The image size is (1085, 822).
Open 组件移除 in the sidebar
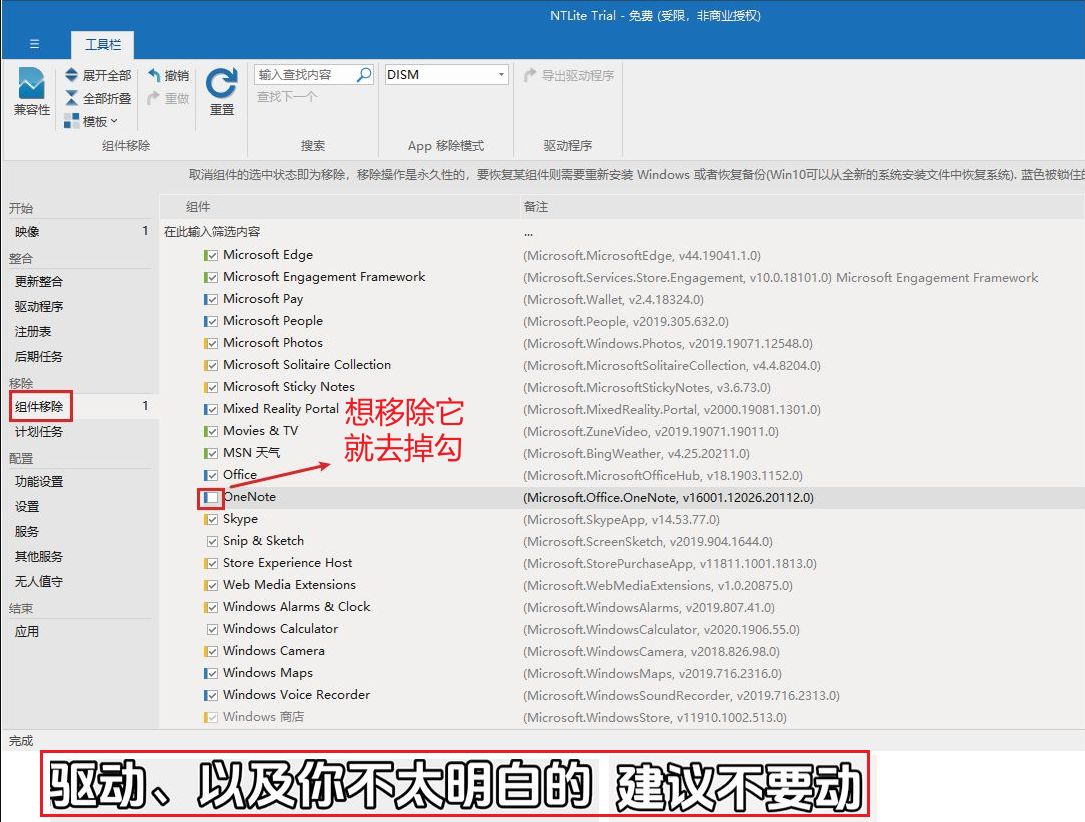[x=39, y=407]
